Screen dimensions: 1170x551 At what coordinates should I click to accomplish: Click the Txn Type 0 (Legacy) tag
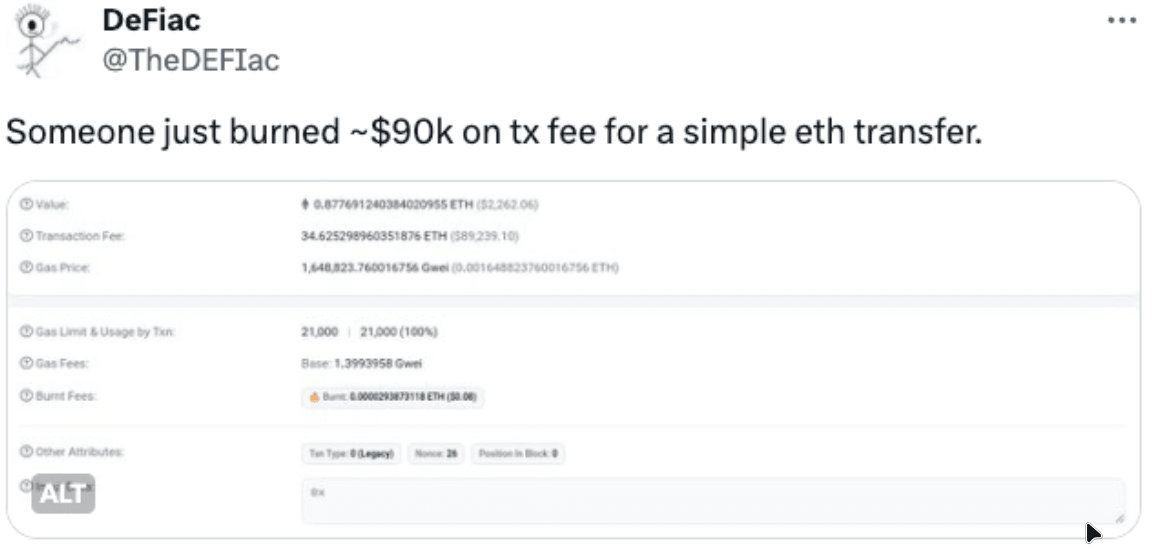pos(352,454)
